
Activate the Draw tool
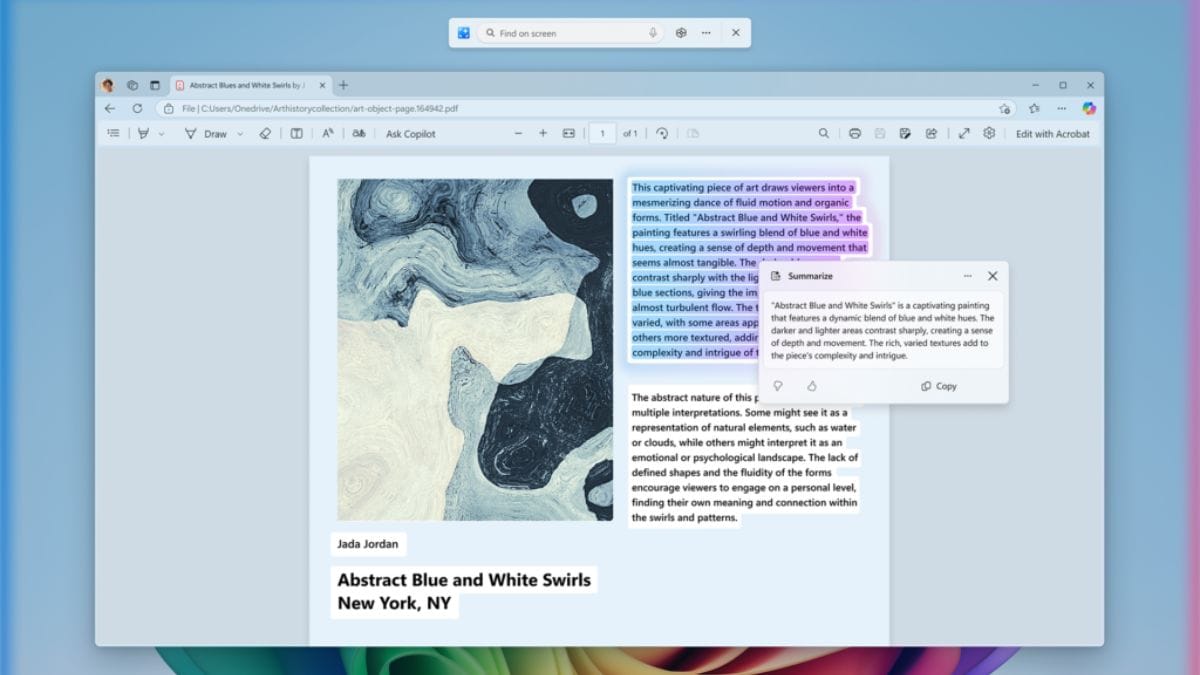point(206,133)
